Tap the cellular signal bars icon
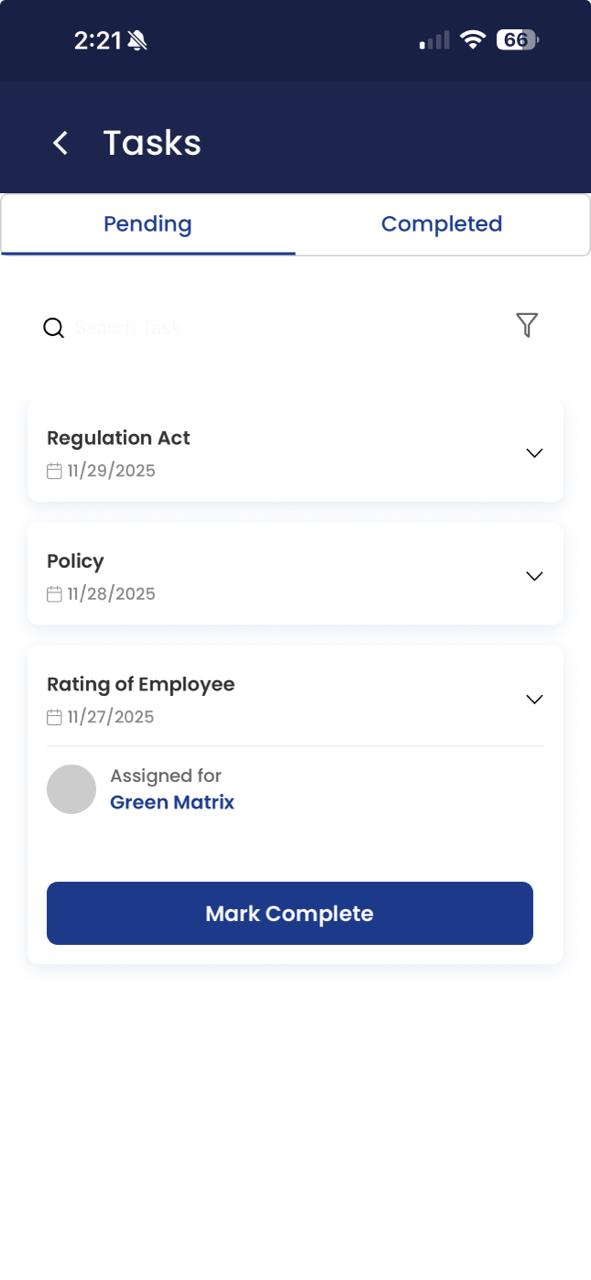Viewport: 591px width, 1280px height. point(434,41)
